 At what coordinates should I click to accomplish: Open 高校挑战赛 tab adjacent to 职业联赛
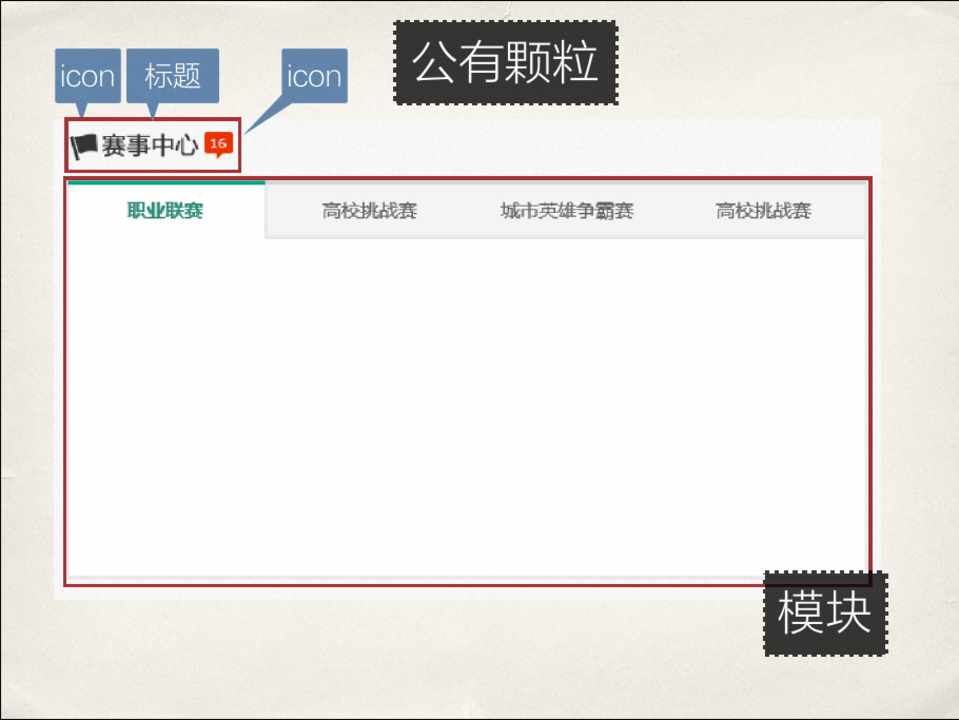click(x=369, y=211)
